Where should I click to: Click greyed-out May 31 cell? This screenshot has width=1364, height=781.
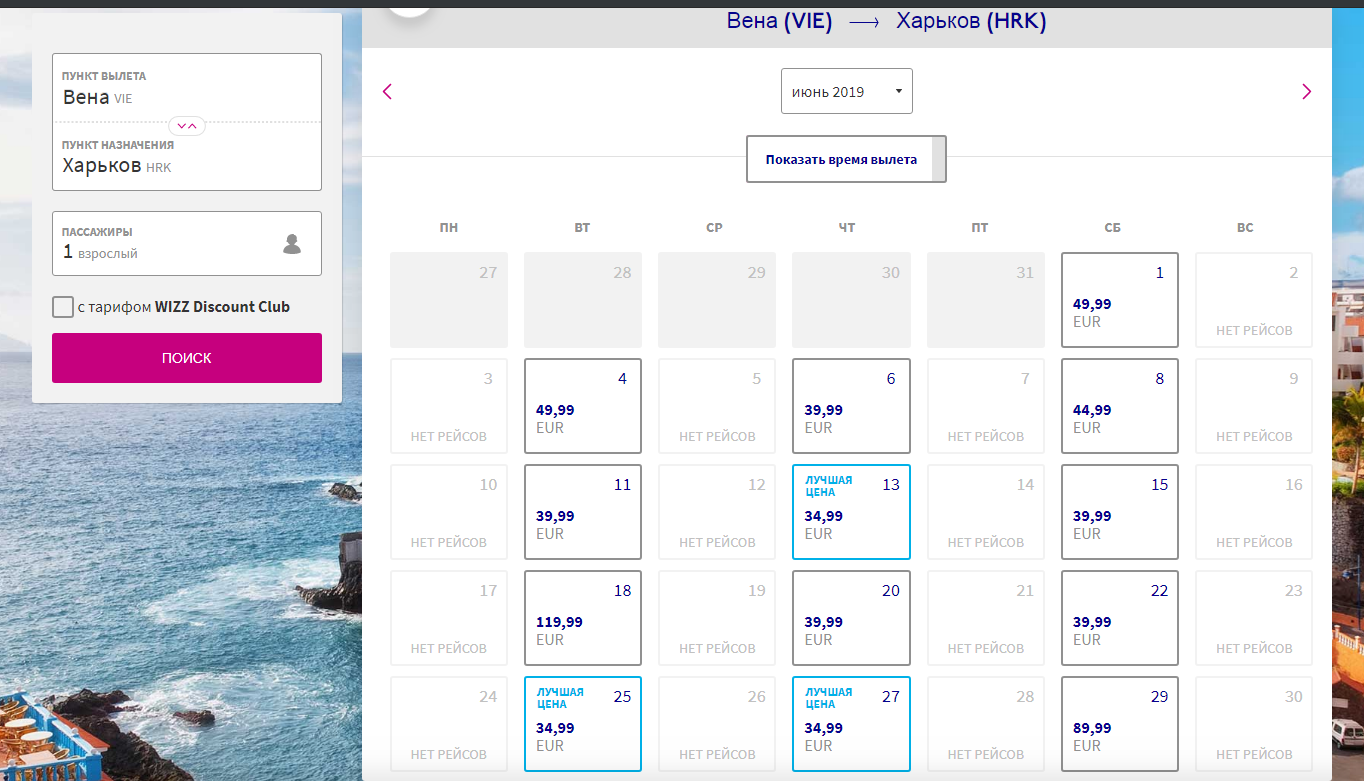tap(986, 300)
